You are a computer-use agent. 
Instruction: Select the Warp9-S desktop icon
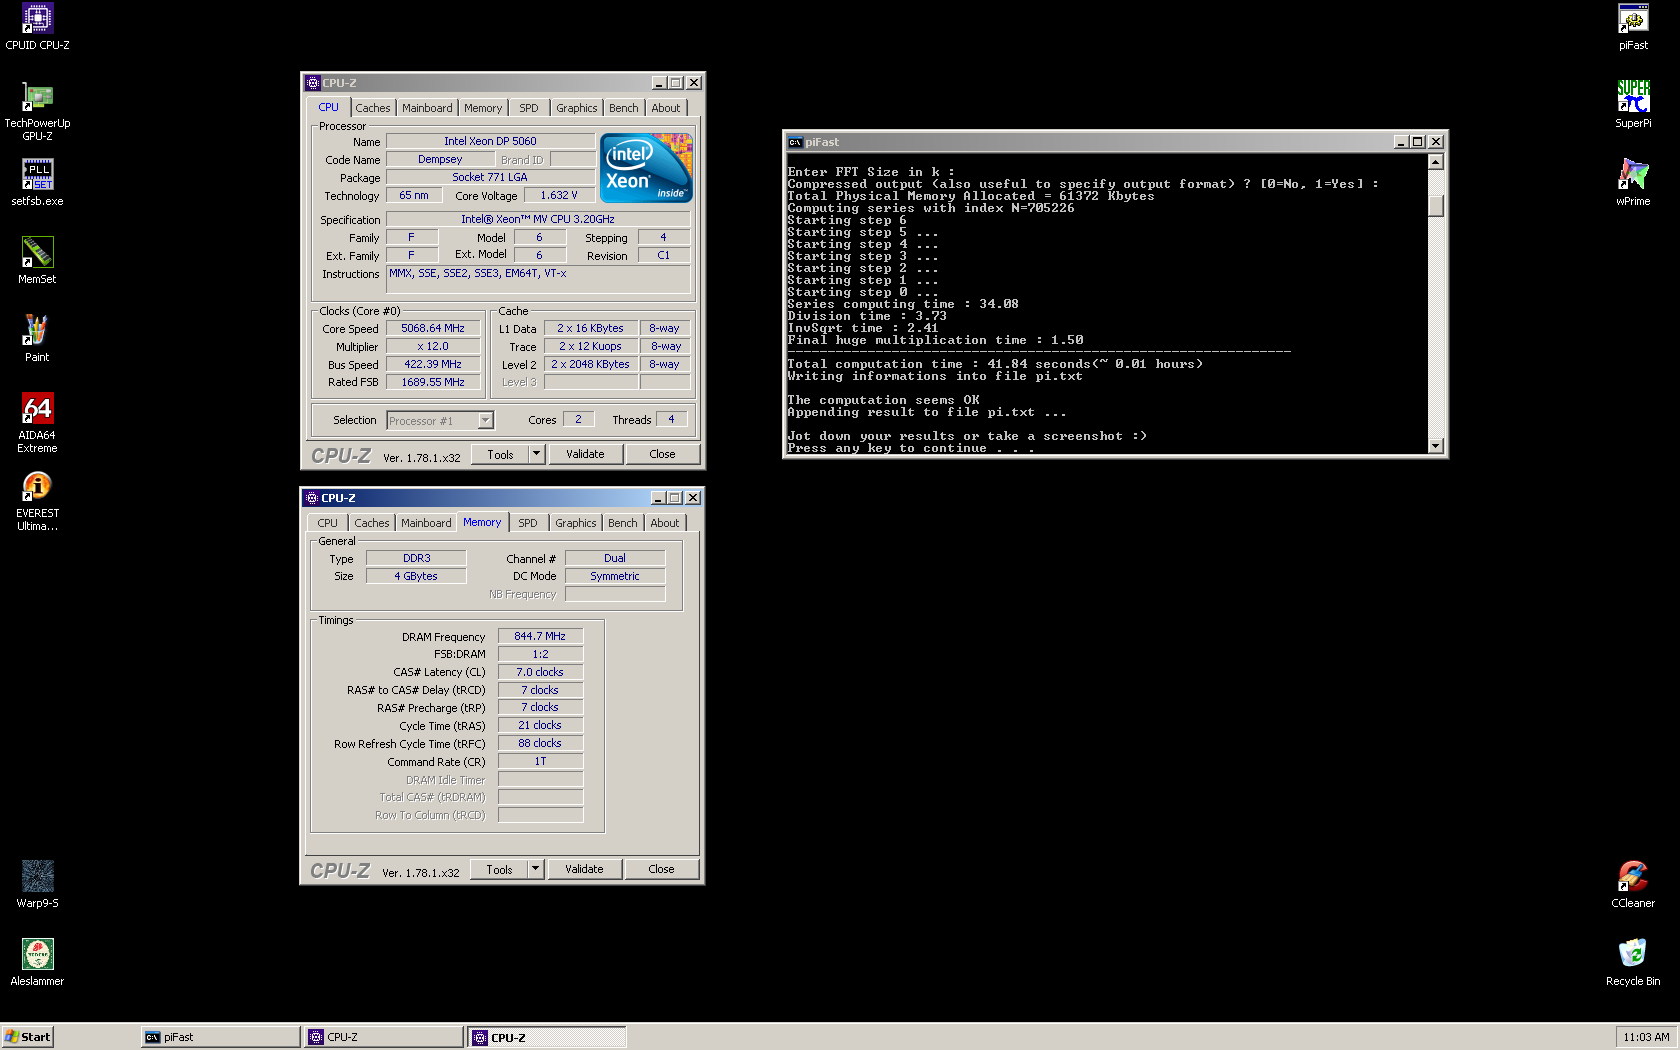37,884
